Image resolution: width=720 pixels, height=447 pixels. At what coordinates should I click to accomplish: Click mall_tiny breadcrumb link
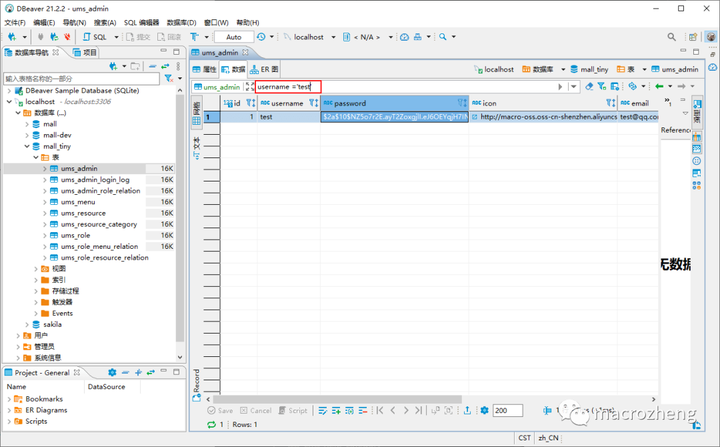pos(589,69)
